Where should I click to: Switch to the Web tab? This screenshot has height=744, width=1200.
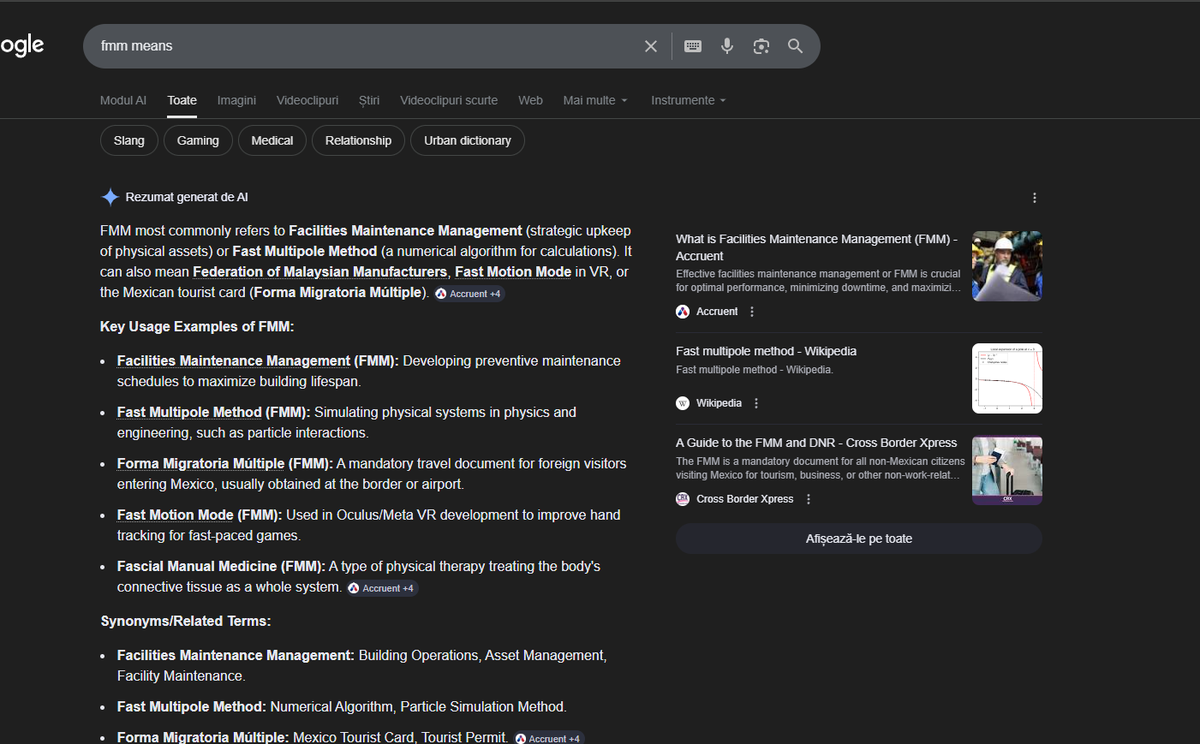[x=530, y=100]
